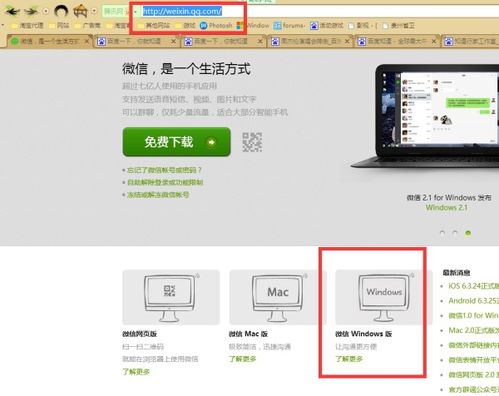The image size is (499, 396).
Task: Click the Mac monitor icon
Action: 278,297
